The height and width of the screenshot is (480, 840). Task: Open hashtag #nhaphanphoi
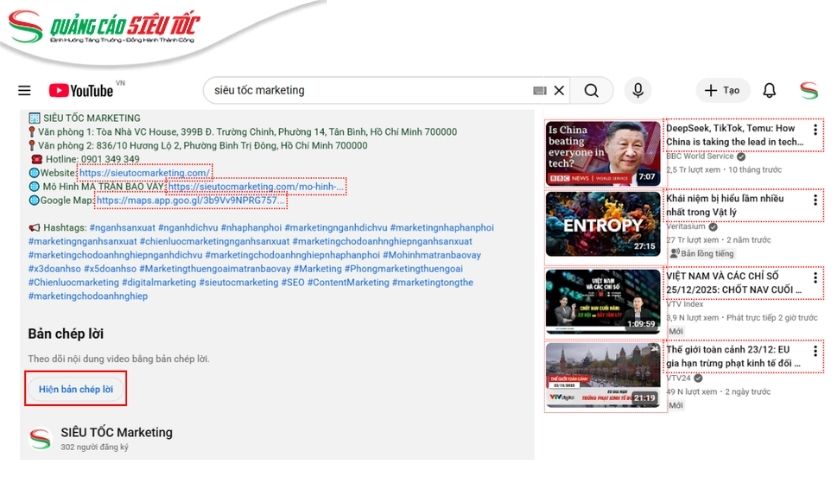(x=251, y=228)
